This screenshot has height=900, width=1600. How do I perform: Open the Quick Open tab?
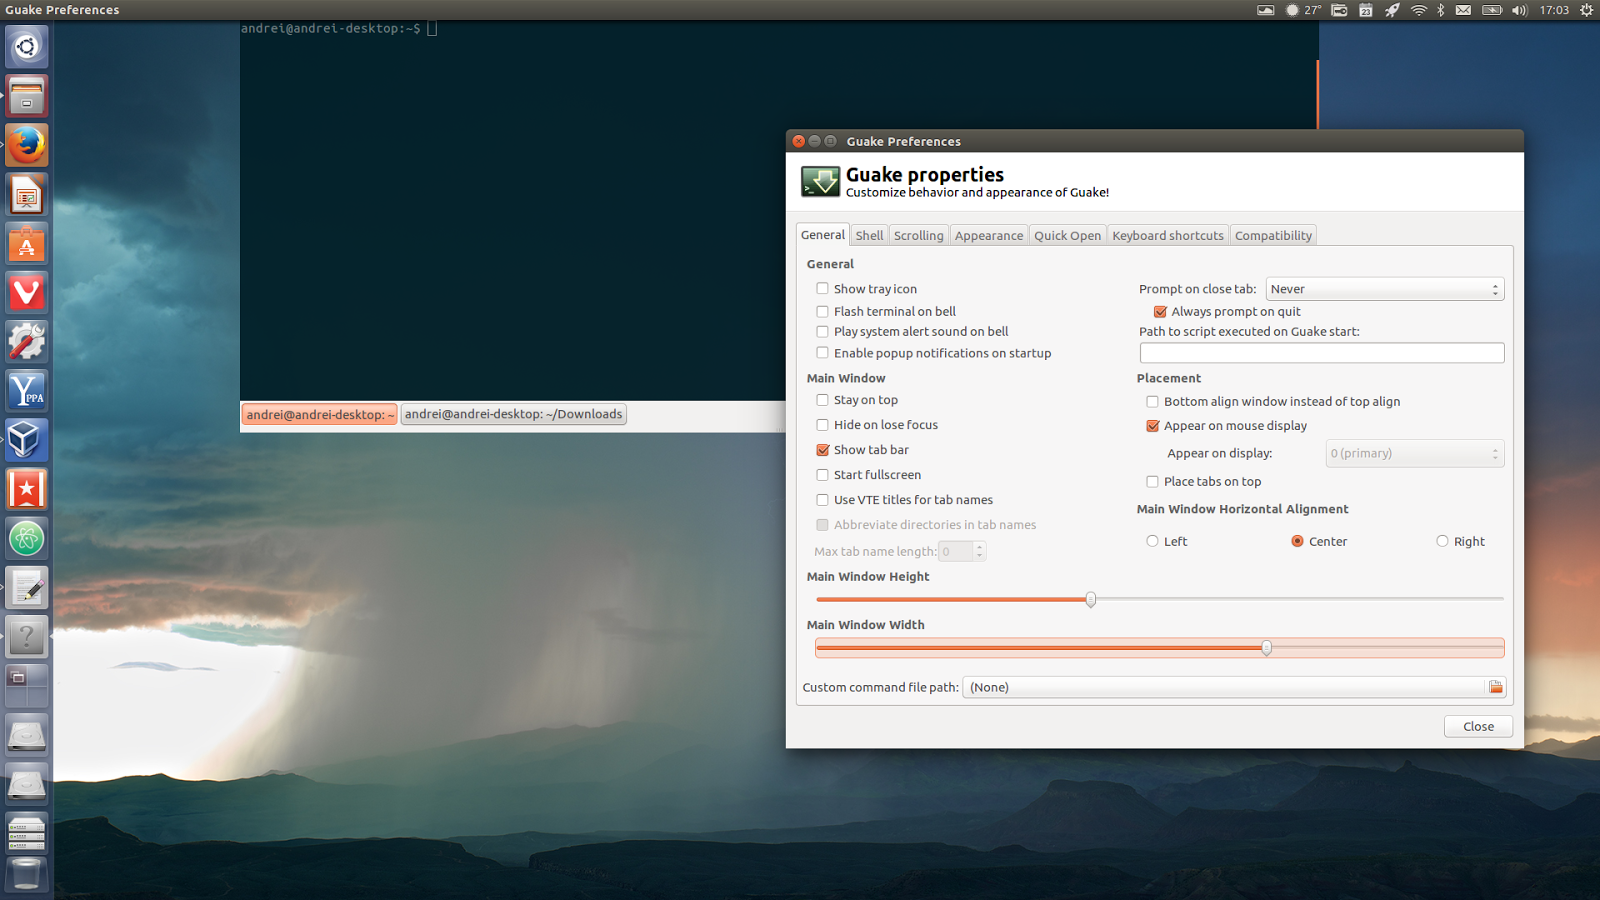(x=1067, y=235)
